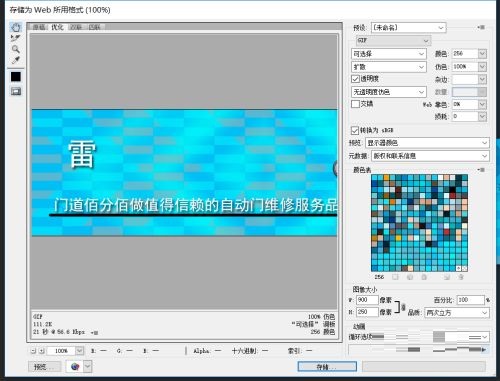Open the 颜色 256 colors dropdown arrow

coord(482,54)
